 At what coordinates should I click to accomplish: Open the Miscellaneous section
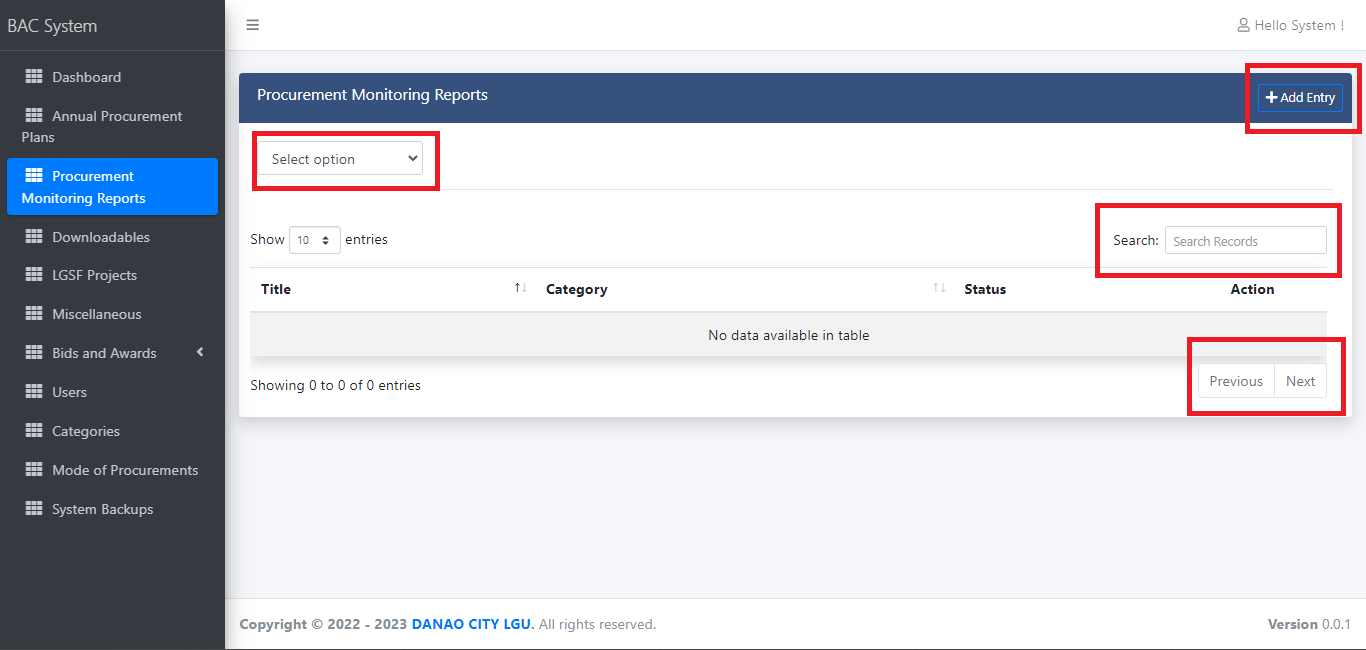(112, 314)
